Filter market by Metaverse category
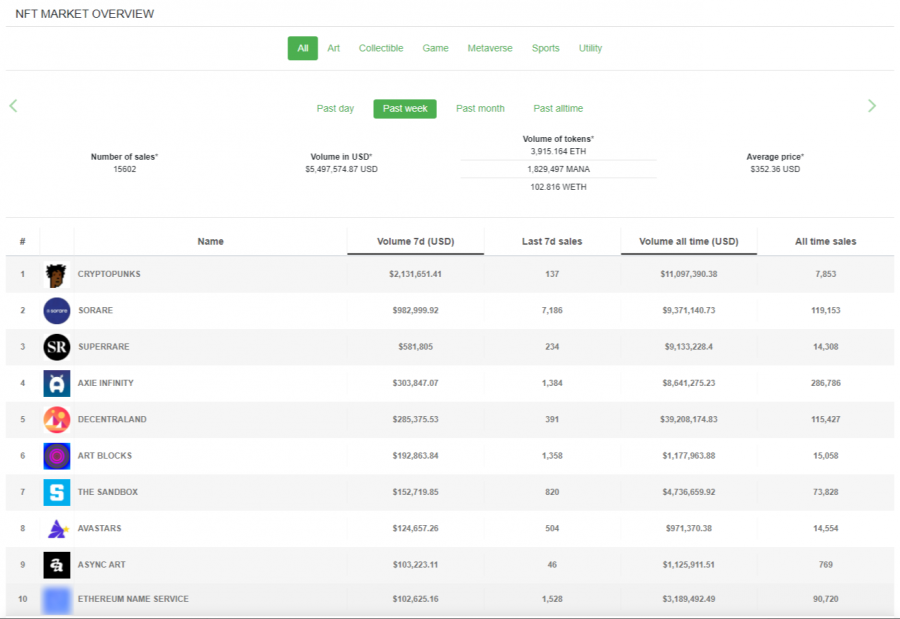900x619 pixels. [490, 48]
